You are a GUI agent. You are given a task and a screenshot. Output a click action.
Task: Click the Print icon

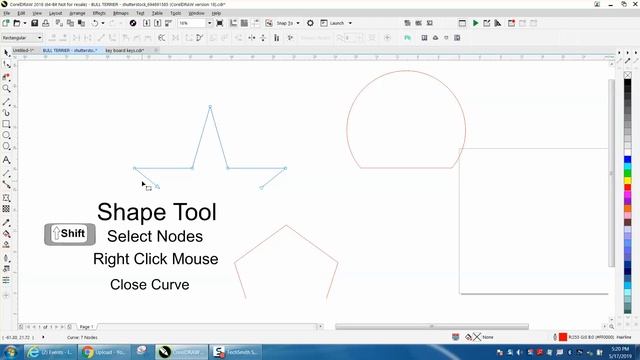(x=46, y=23)
